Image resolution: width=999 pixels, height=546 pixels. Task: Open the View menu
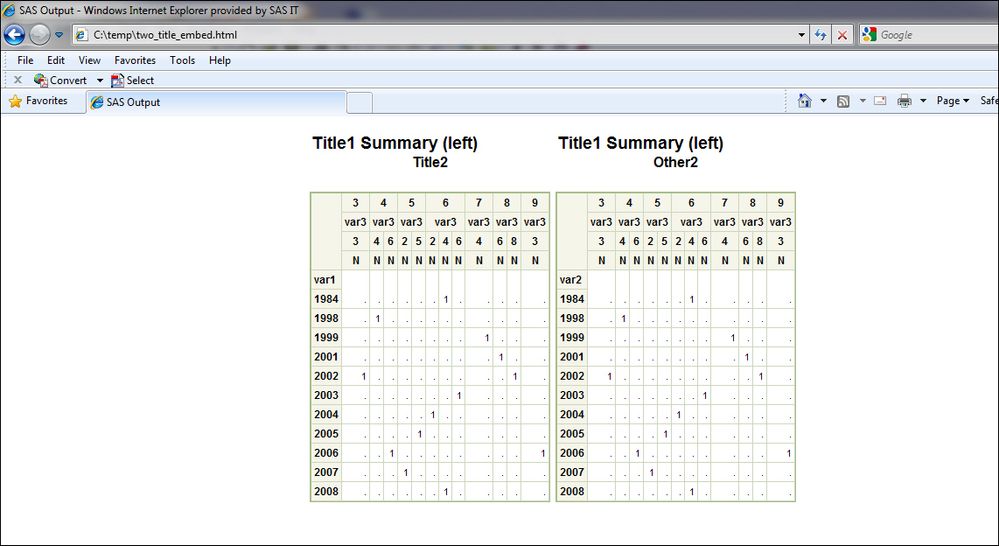click(89, 60)
